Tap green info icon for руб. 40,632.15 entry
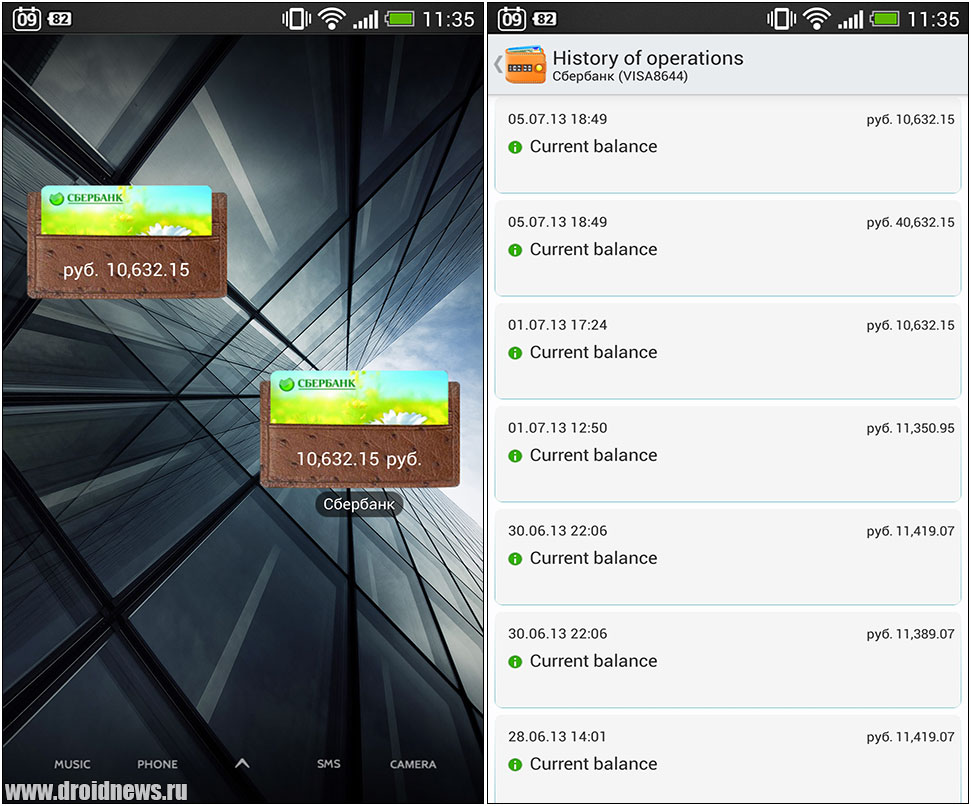This screenshot has width=971, height=806. tap(515, 250)
